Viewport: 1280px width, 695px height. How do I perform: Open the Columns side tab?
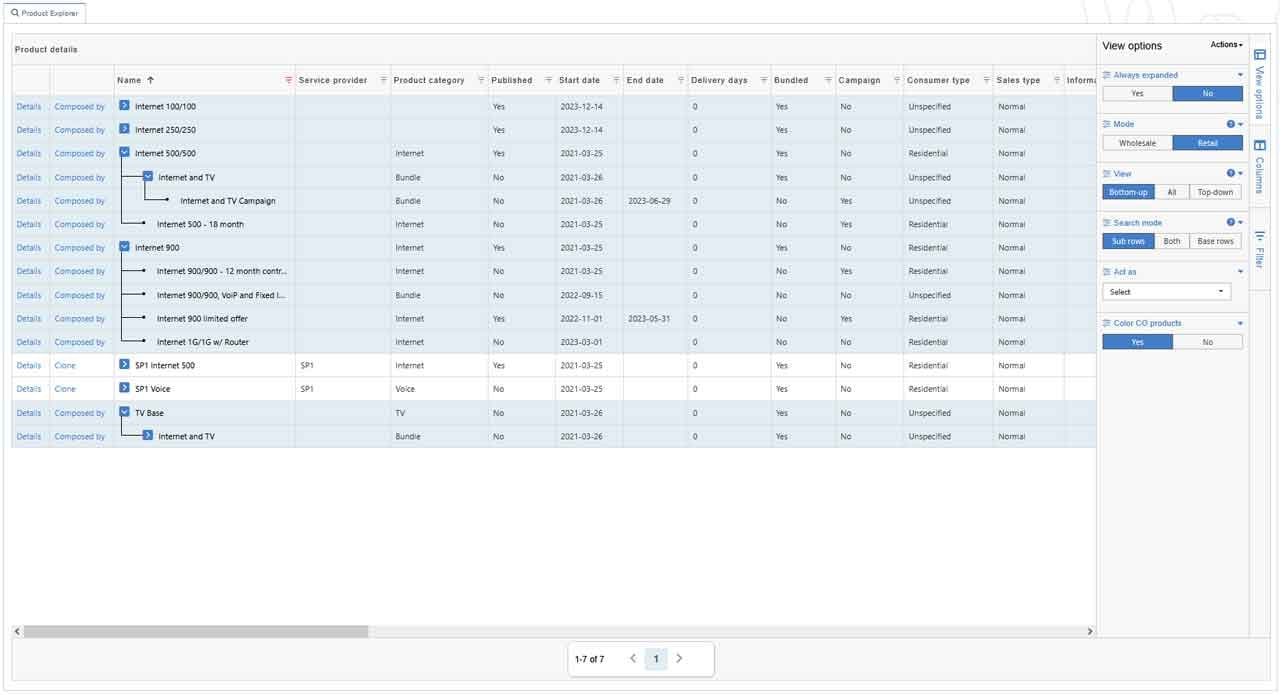click(x=1259, y=168)
